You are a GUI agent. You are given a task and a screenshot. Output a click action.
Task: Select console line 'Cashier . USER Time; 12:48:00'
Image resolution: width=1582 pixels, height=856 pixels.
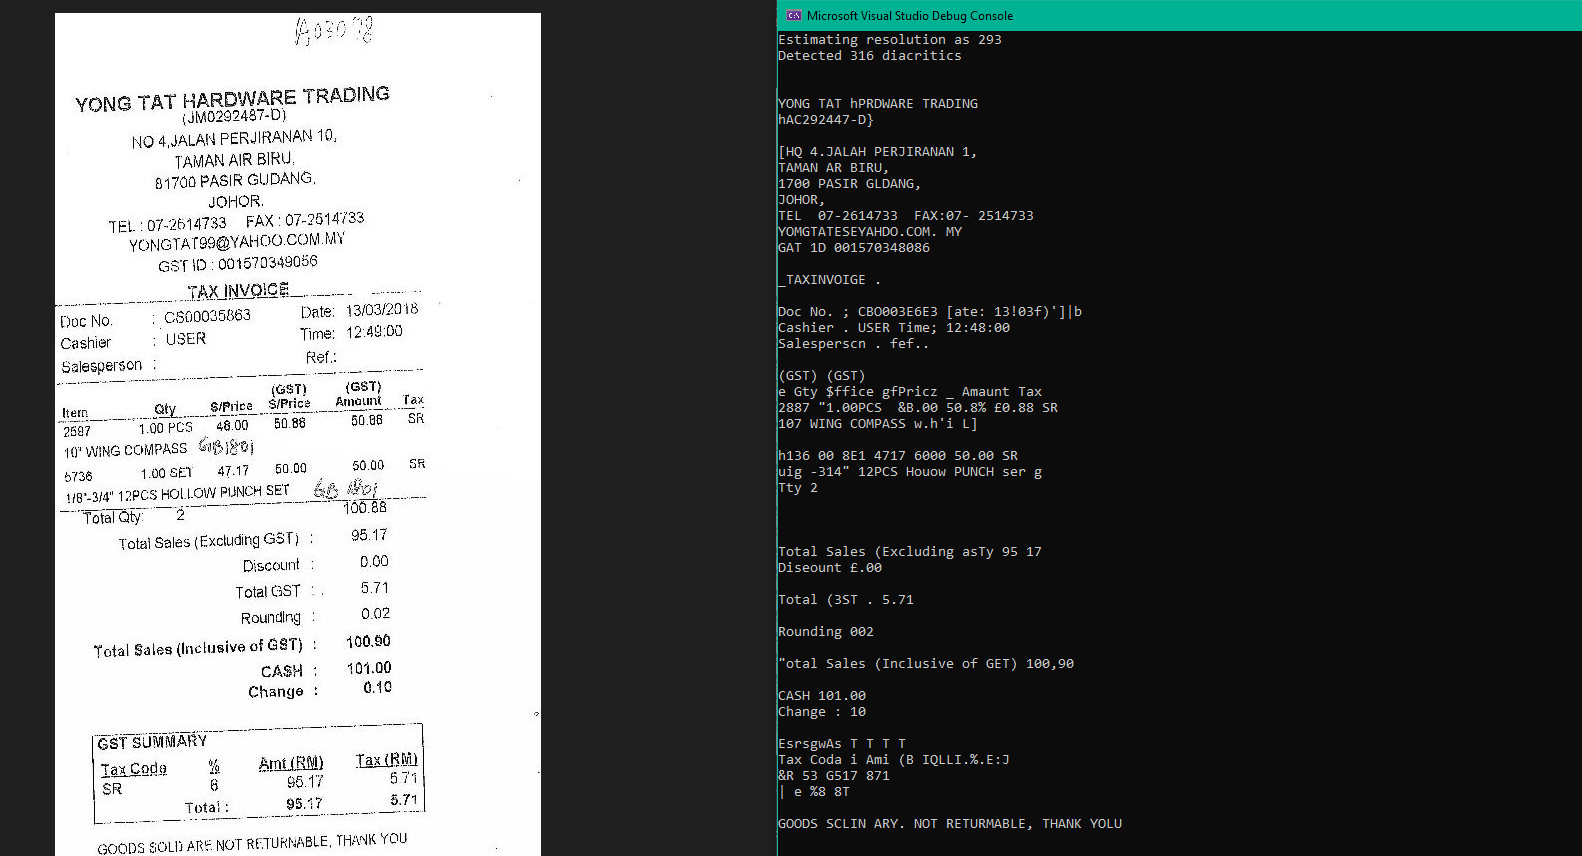pos(893,328)
